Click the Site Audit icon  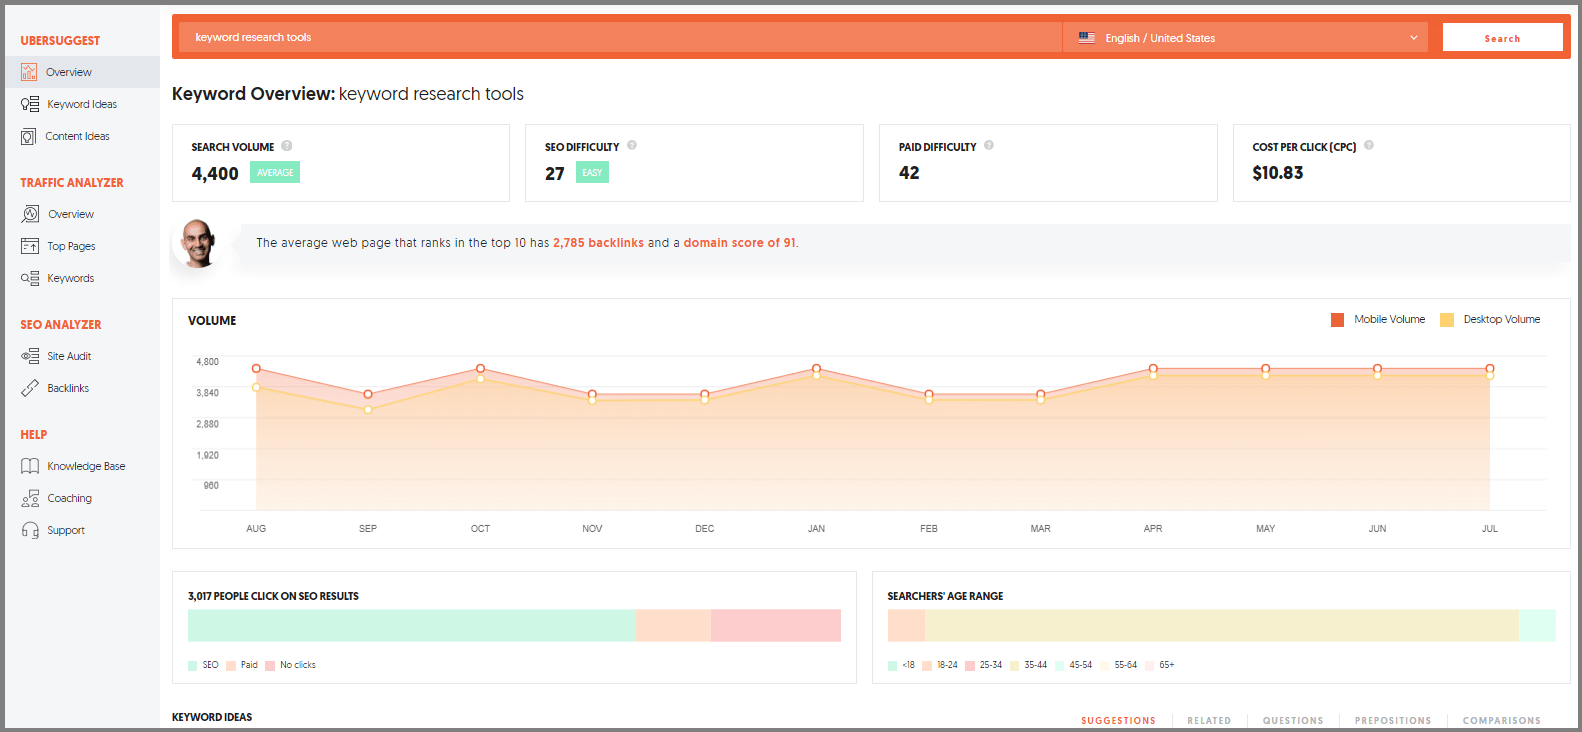click(30, 356)
